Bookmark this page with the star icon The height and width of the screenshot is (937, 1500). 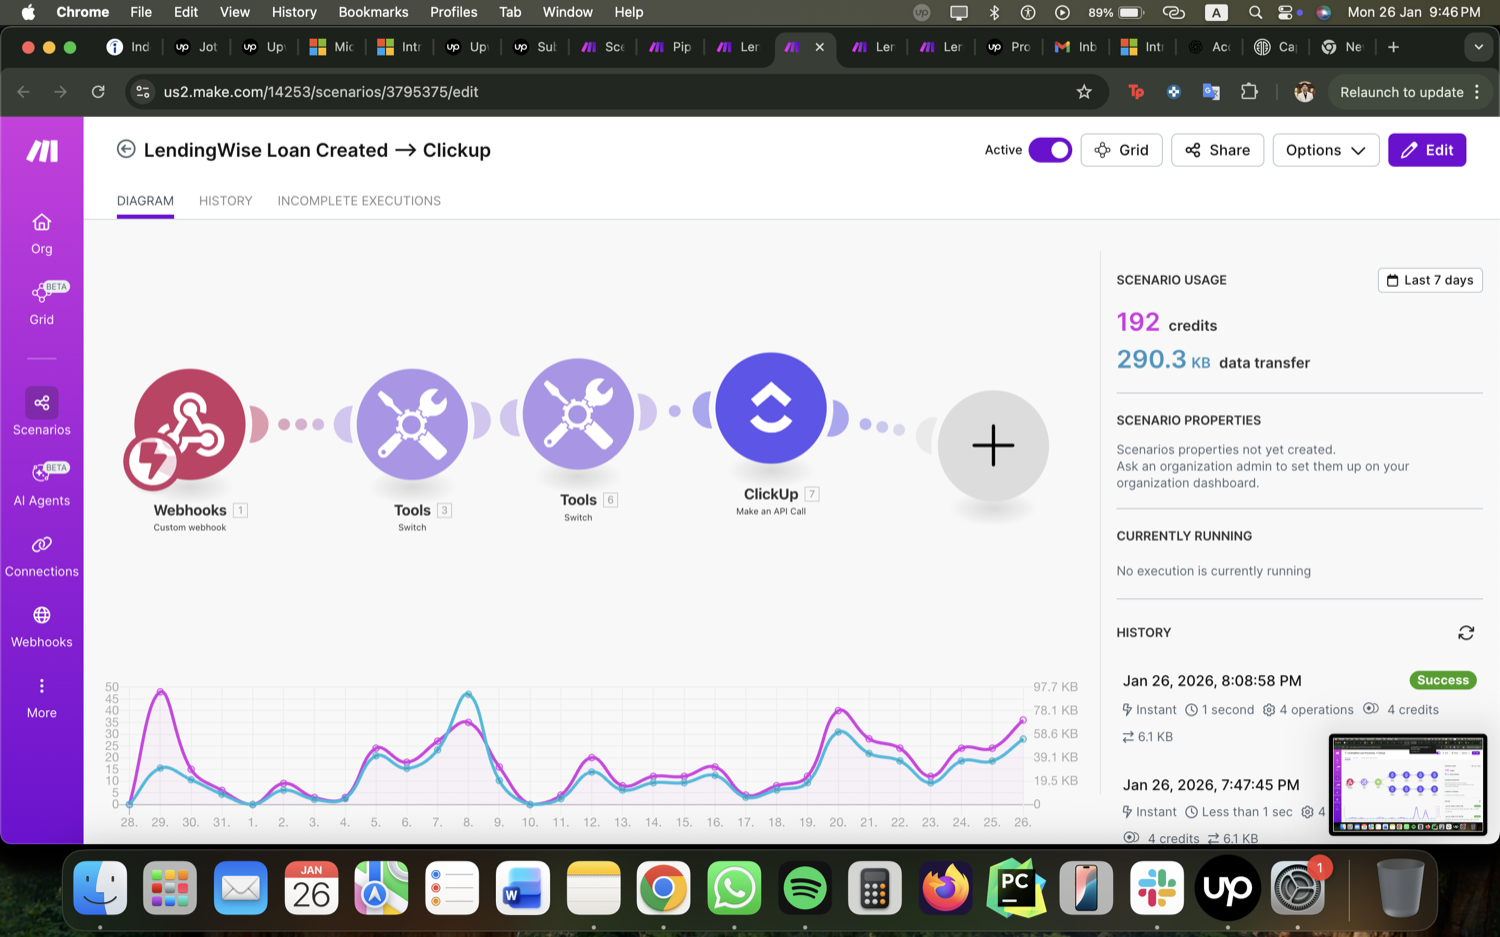pyautogui.click(x=1084, y=92)
